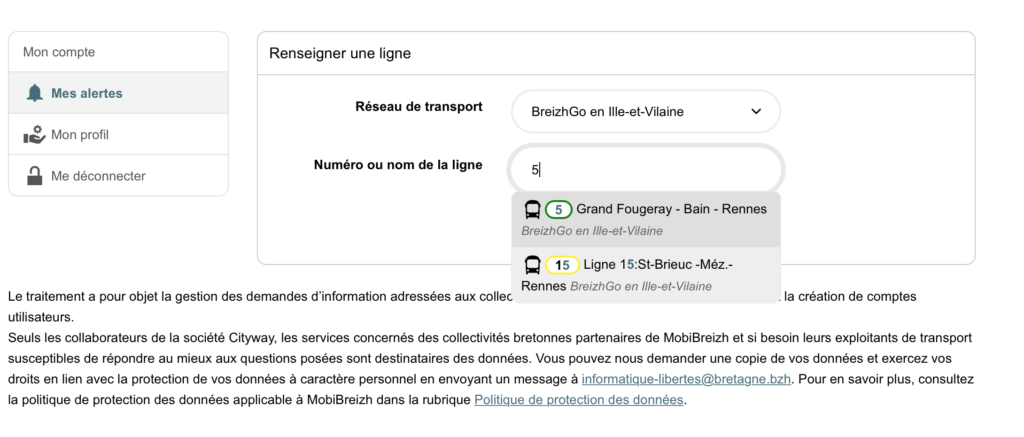Click the chevron arrow in network selector
Screen dimensions: 1024x437
[x=756, y=112]
